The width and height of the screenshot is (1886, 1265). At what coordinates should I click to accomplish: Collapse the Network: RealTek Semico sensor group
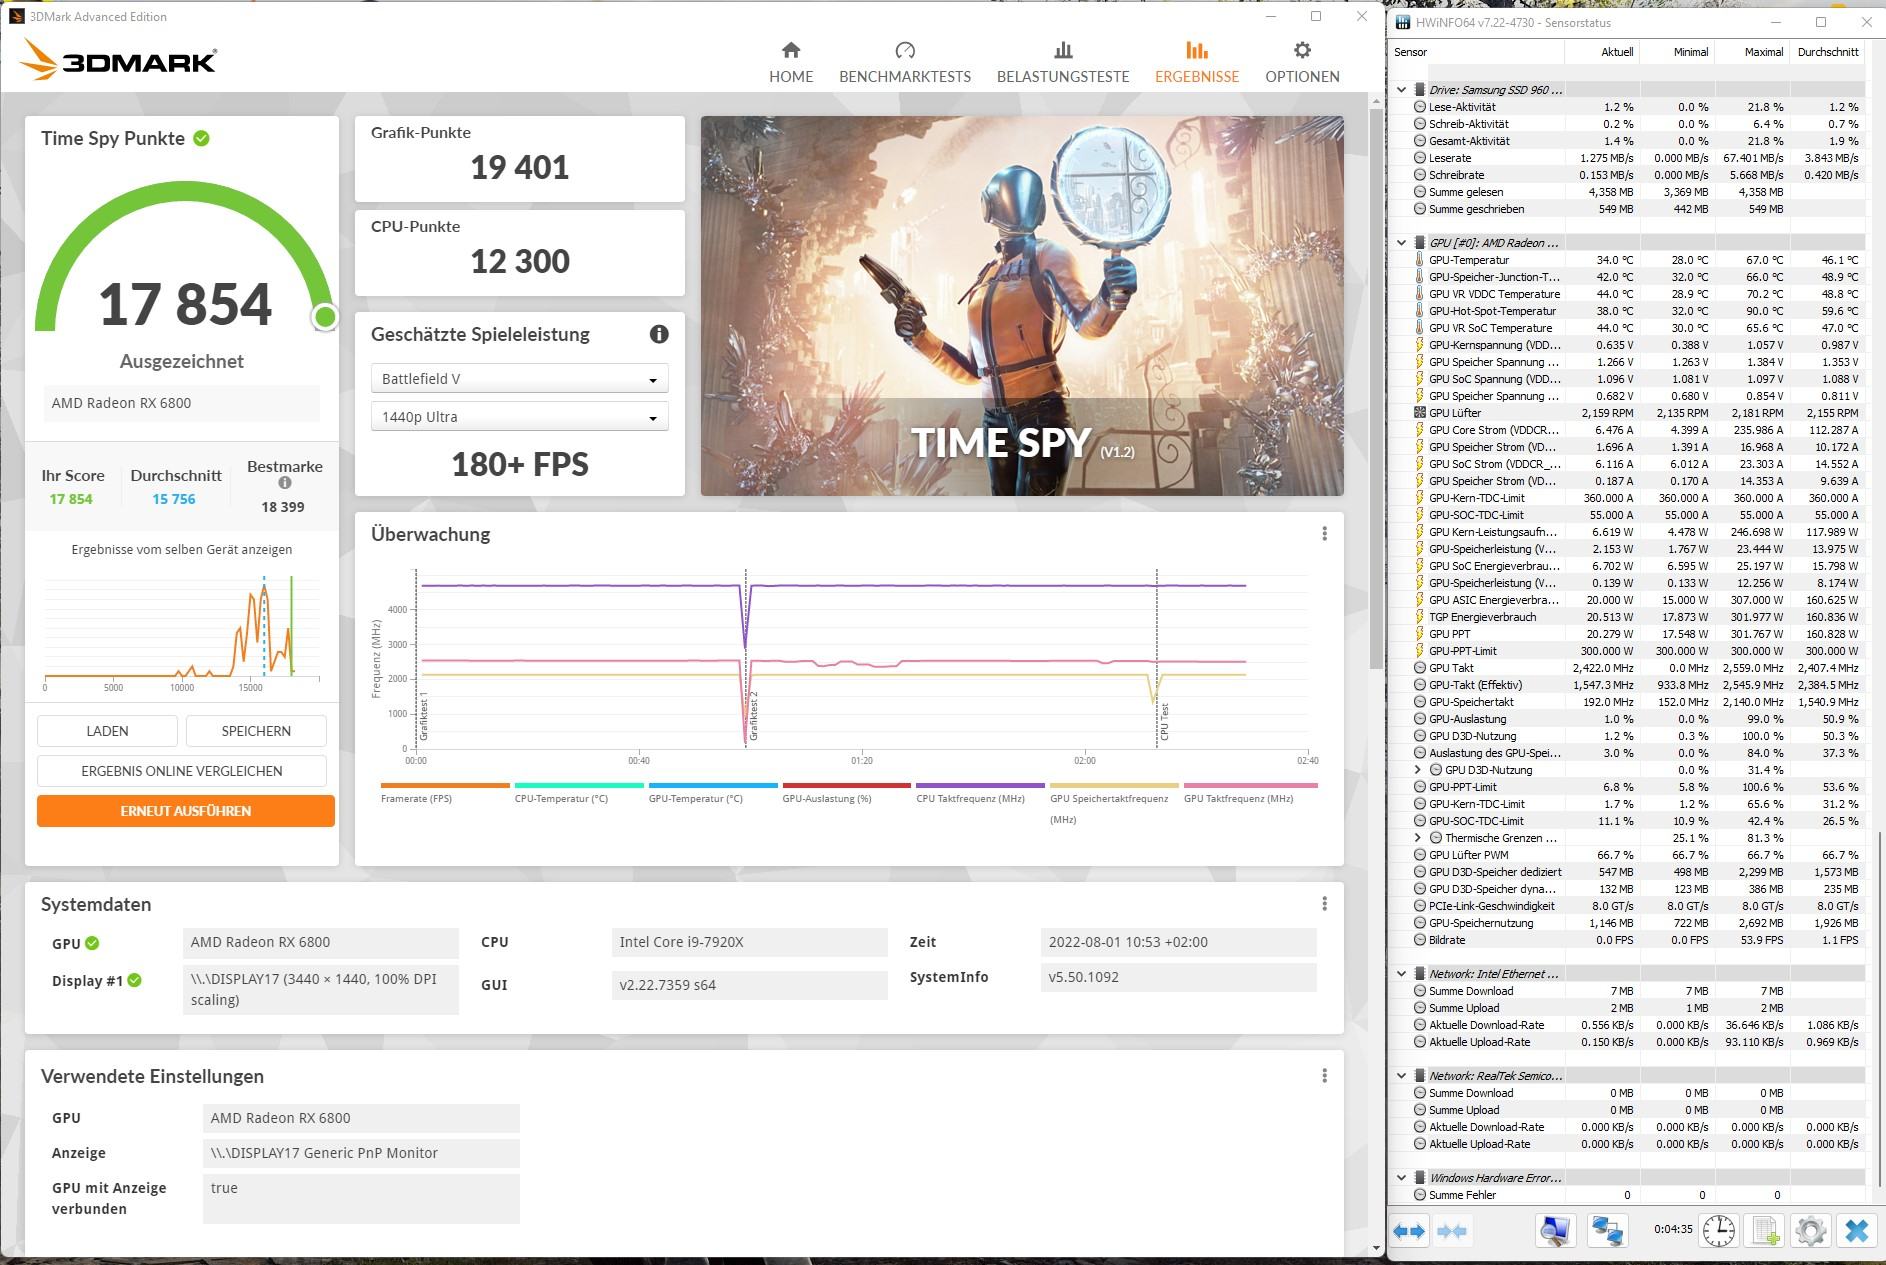coord(1402,1076)
